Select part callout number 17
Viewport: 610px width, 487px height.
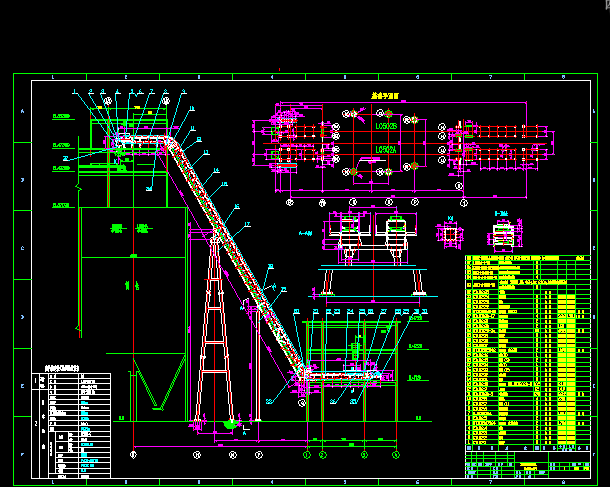247,224
